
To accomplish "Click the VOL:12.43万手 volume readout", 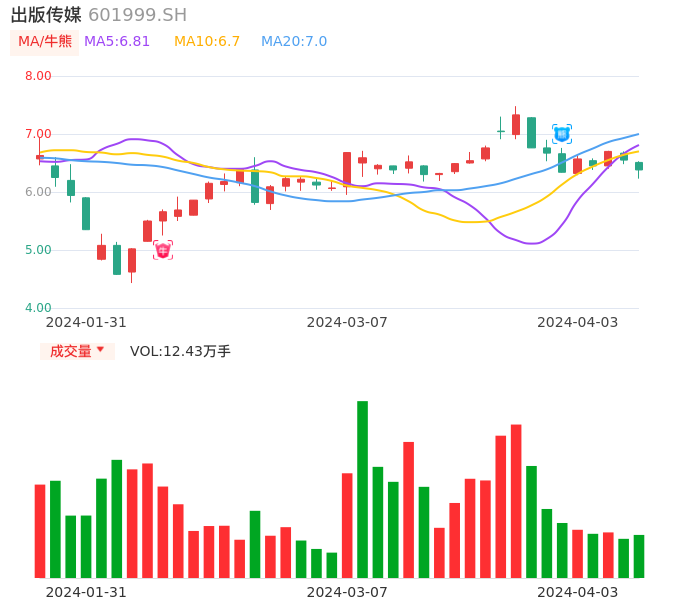I will 180,351.
